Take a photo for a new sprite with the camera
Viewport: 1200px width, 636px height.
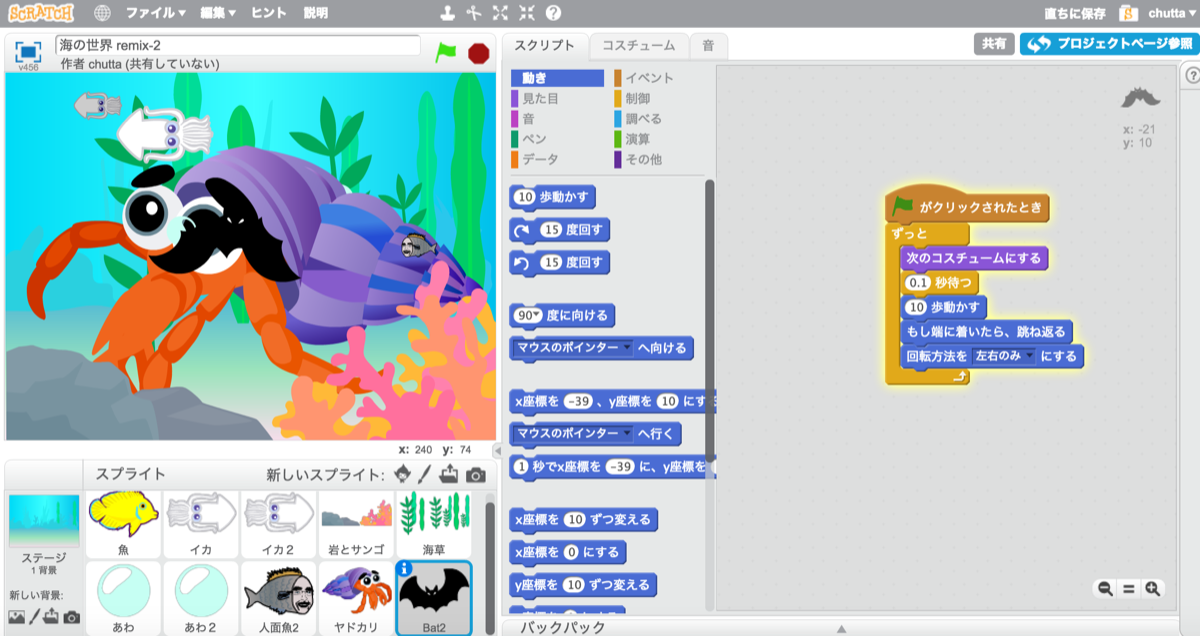click(x=475, y=472)
